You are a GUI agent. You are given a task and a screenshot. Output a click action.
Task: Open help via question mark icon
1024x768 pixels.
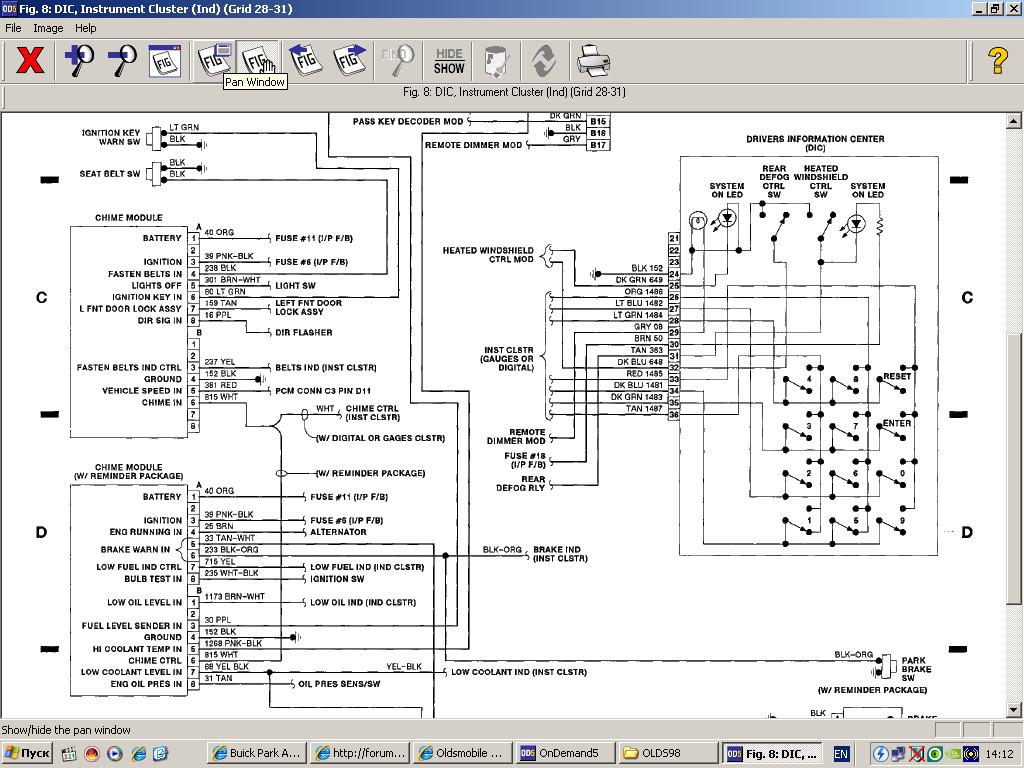click(x=997, y=61)
